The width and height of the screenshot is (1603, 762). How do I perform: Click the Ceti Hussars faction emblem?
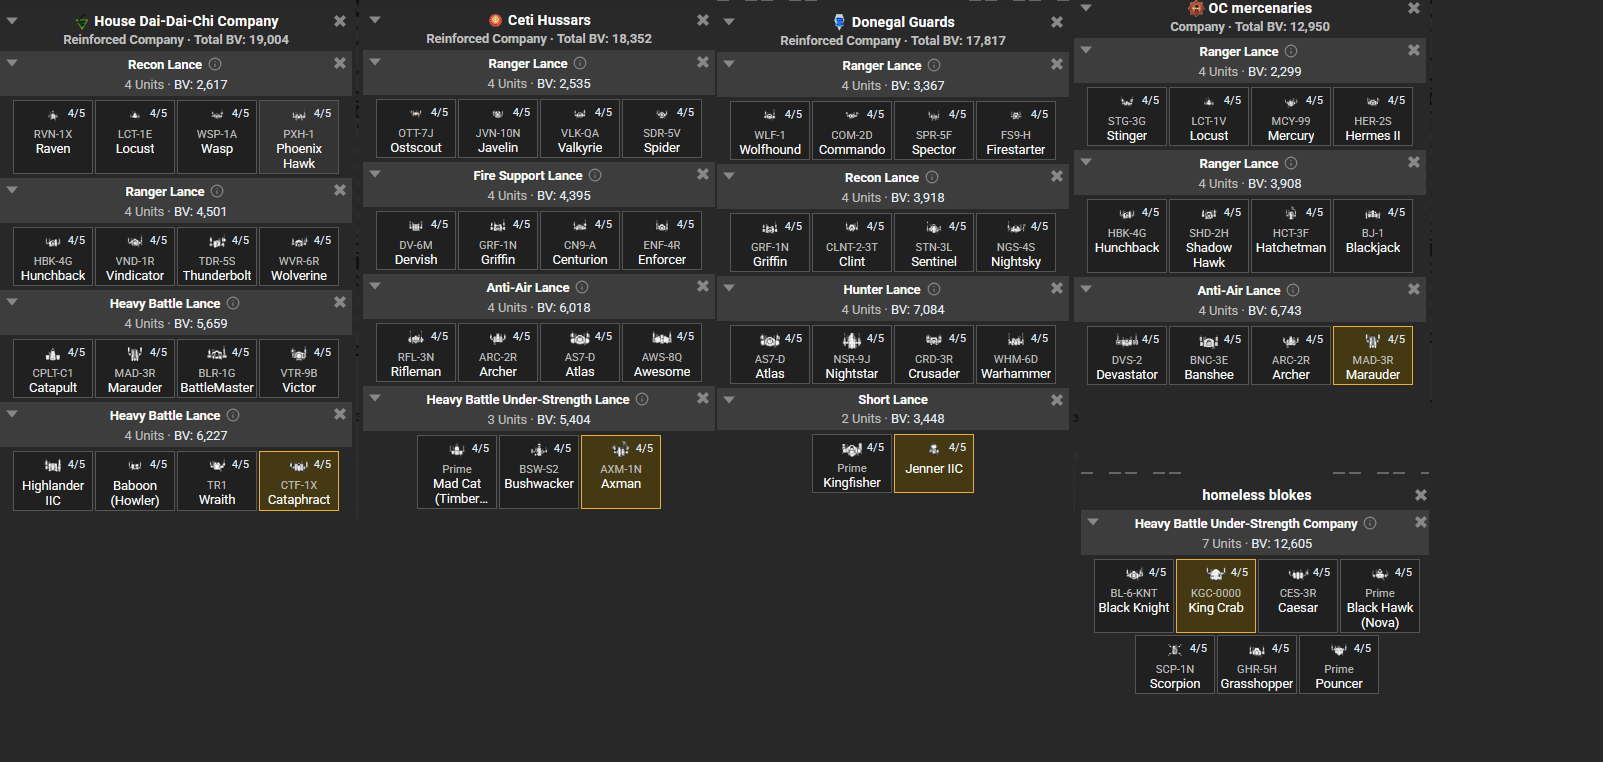pos(496,20)
